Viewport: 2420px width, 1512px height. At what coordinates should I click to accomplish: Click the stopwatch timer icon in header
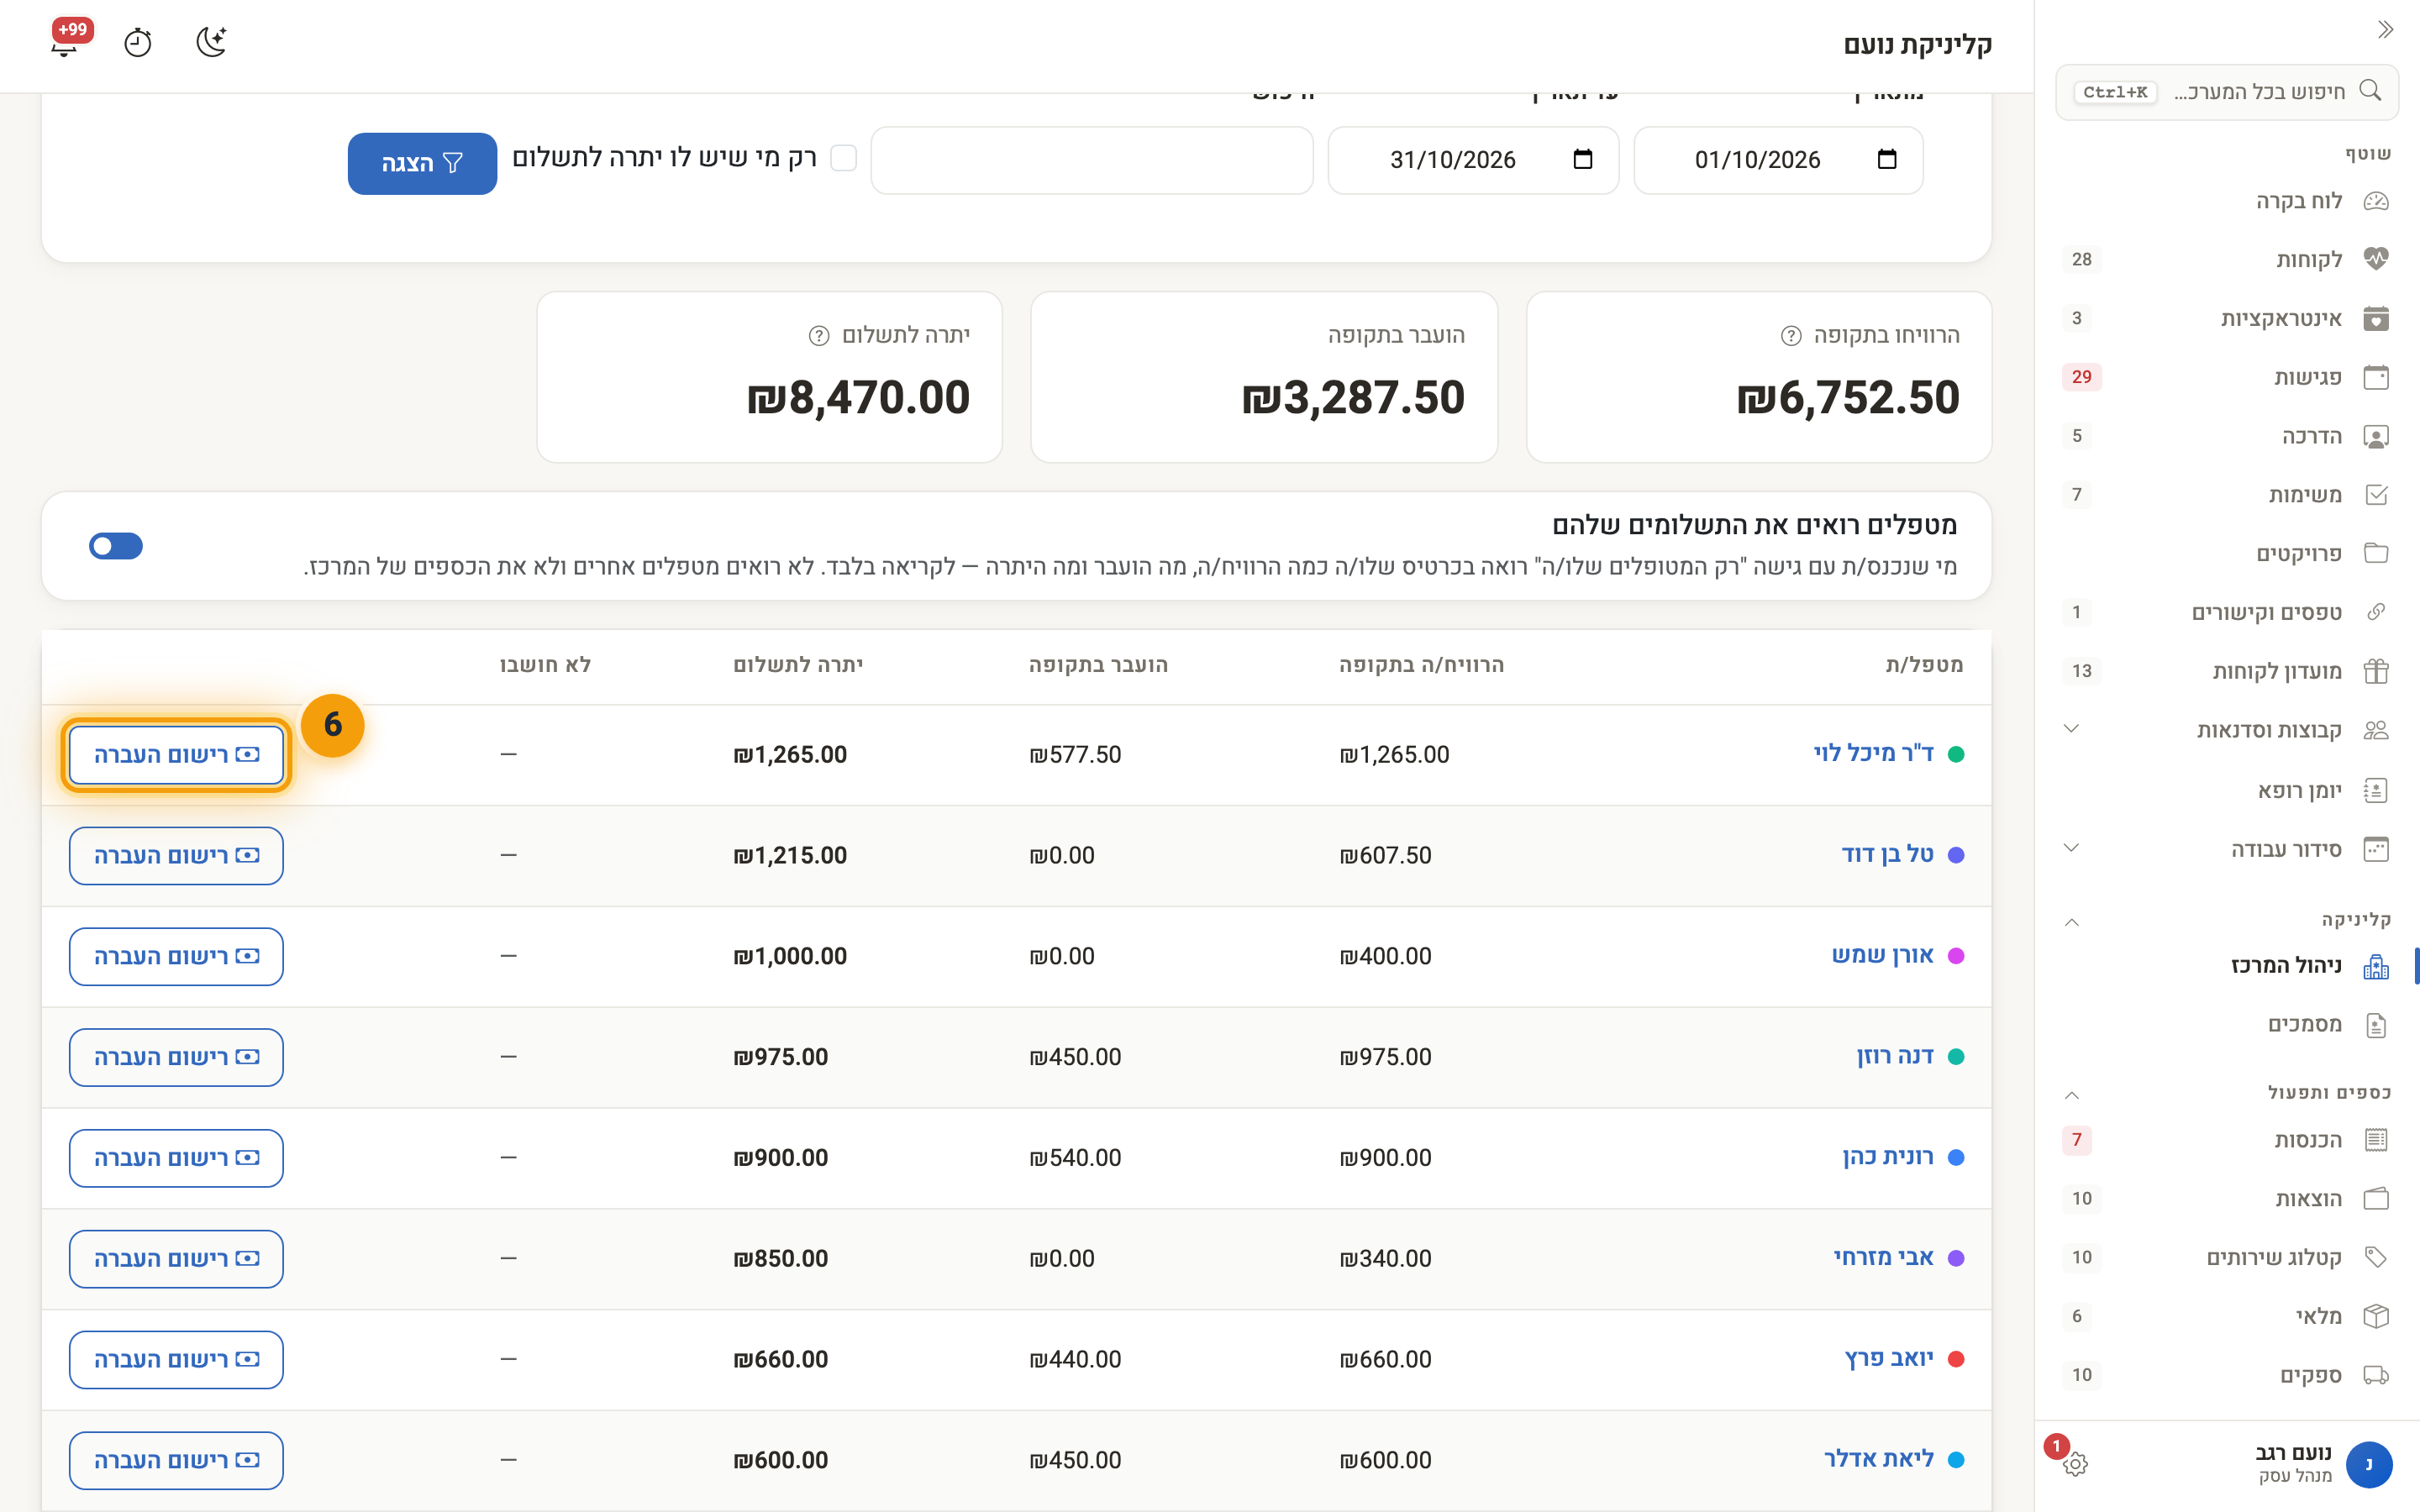pos(138,43)
